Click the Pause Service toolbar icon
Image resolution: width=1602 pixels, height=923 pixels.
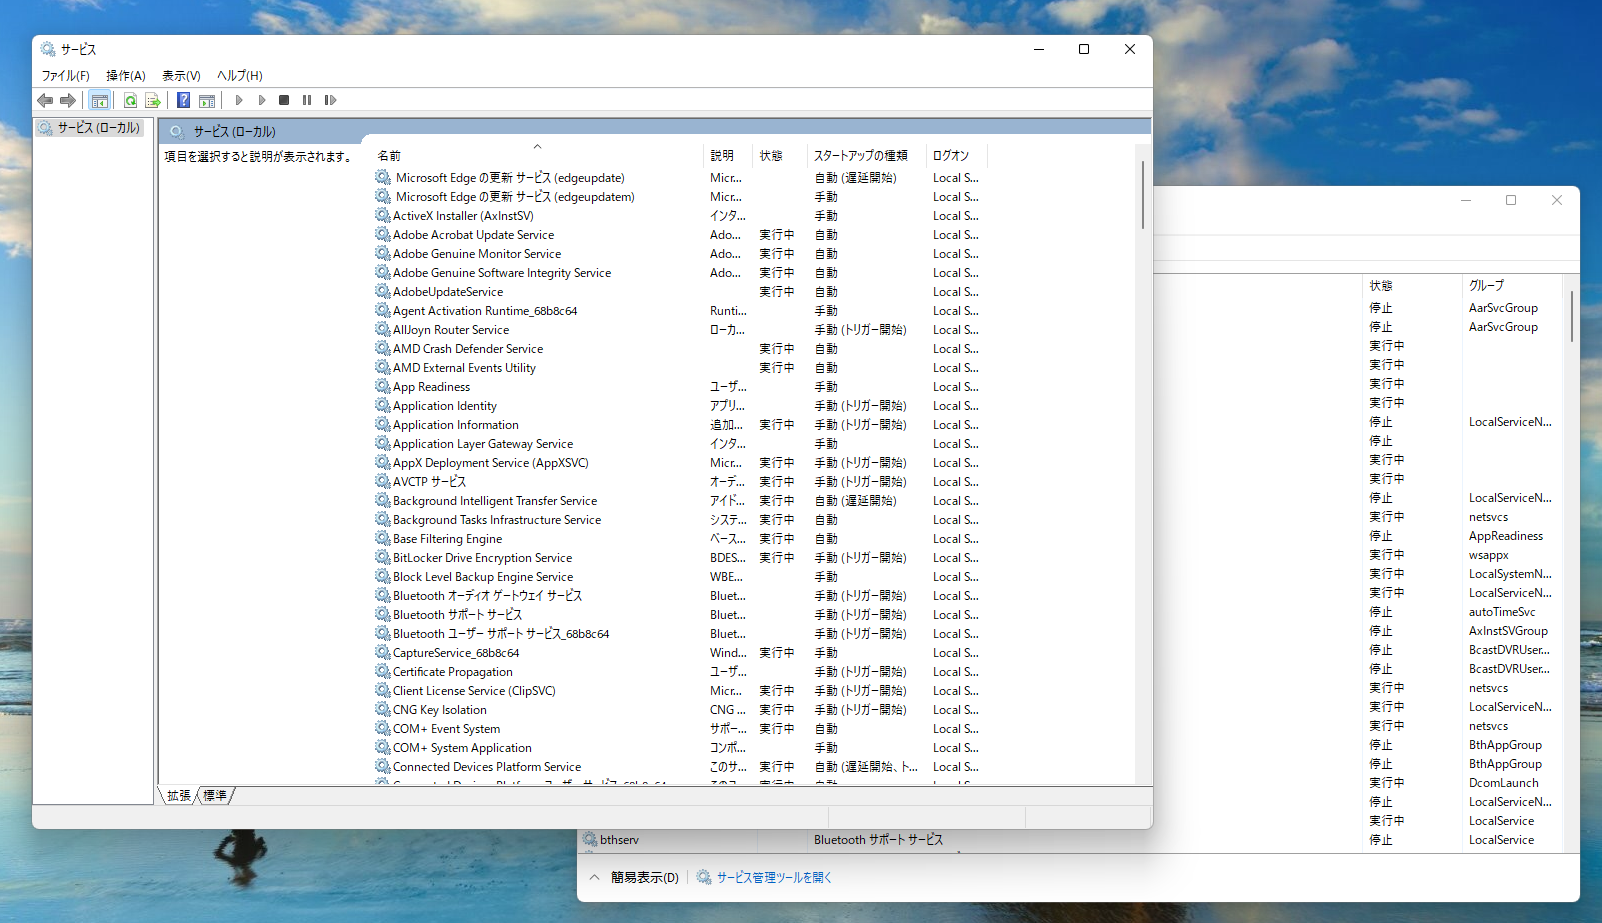(307, 100)
